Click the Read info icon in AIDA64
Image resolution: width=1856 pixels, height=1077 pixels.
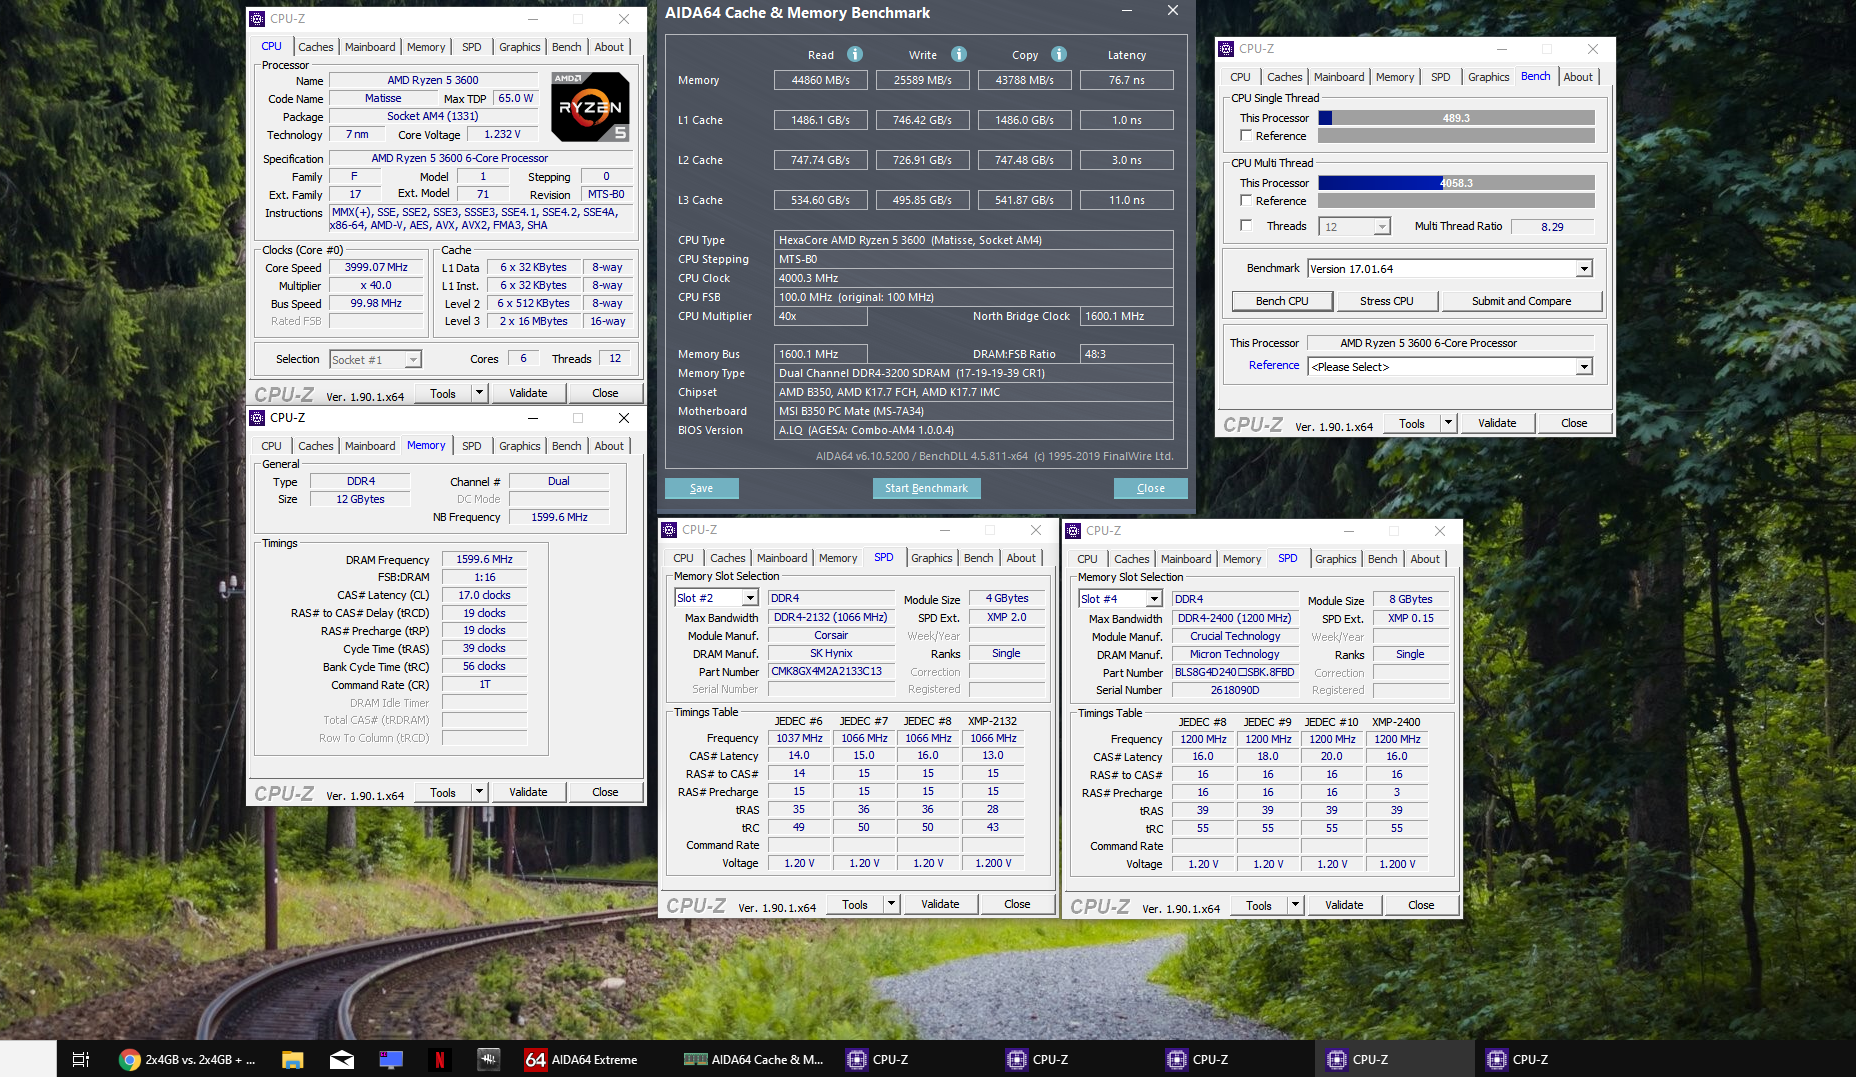(x=855, y=54)
